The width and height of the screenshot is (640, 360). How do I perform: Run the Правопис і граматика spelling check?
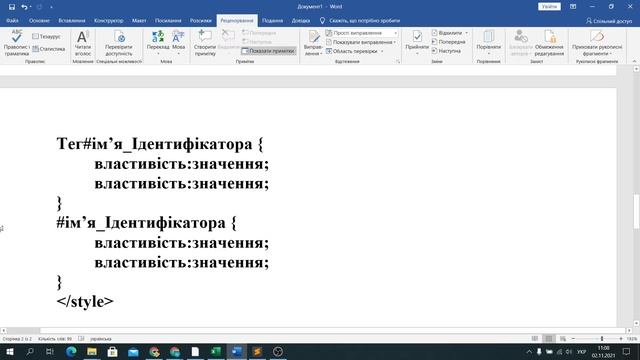tap(16, 42)
